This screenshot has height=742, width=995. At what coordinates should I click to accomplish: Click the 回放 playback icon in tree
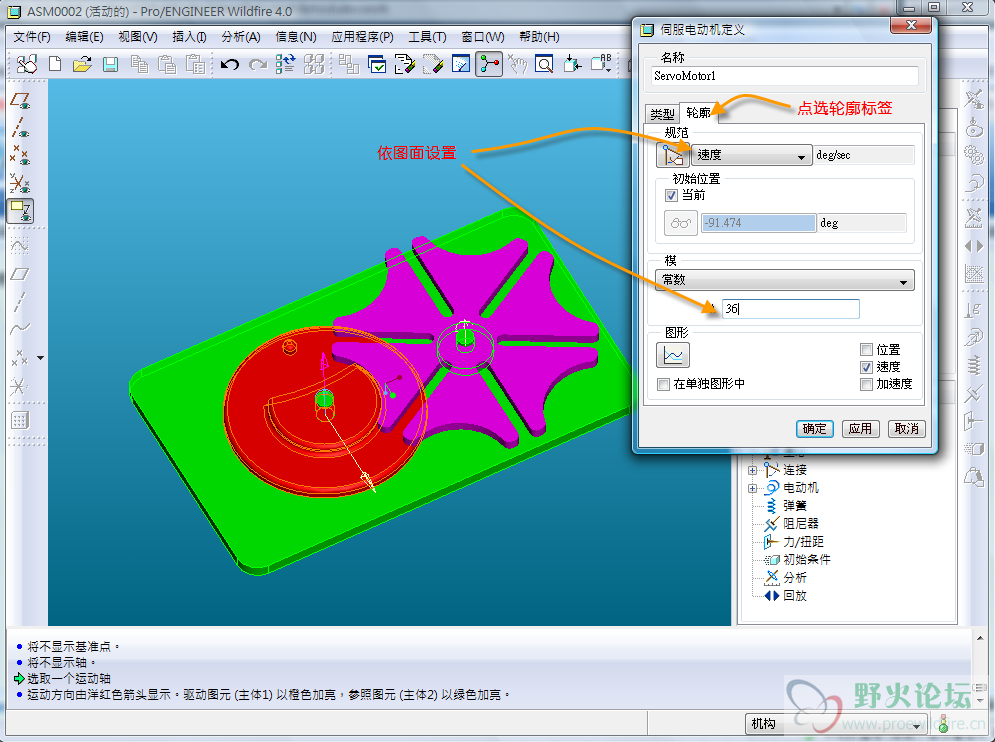771,596
